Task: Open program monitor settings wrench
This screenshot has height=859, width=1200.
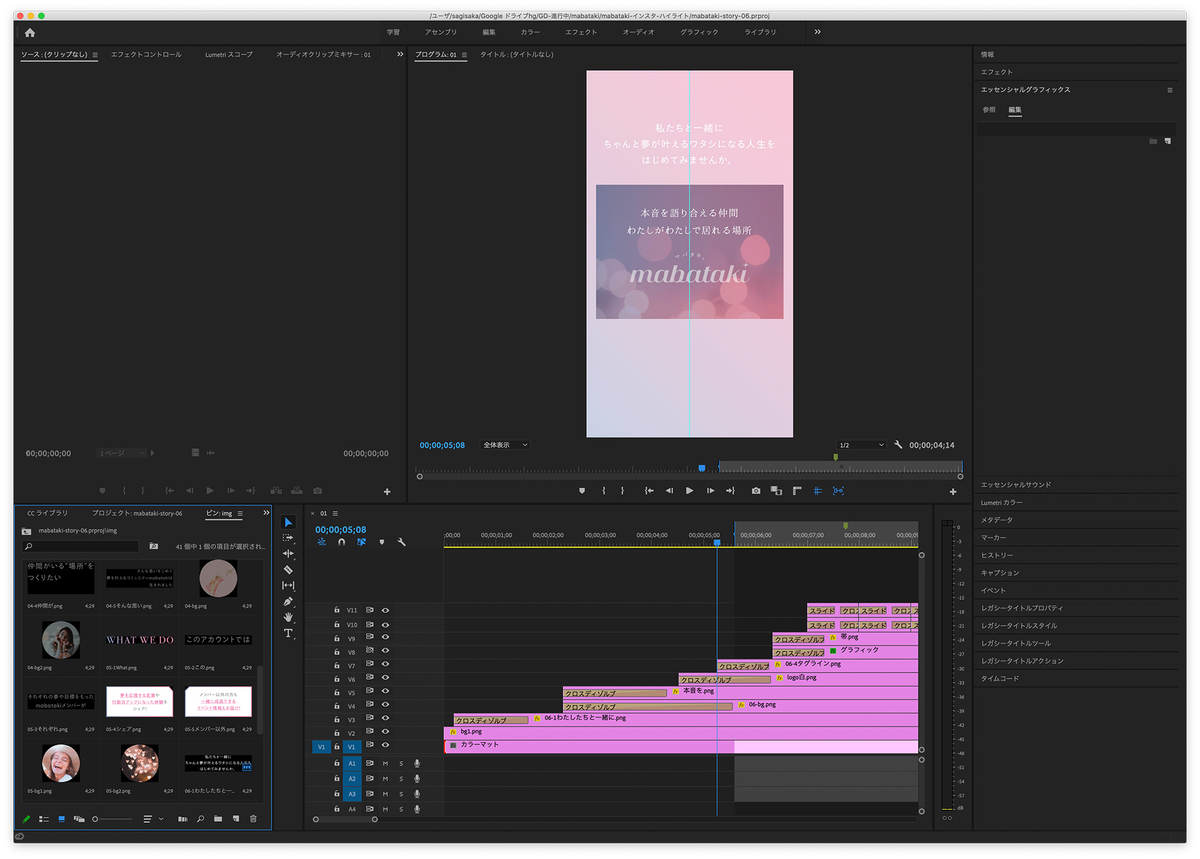Action: (x=898, y=445)
